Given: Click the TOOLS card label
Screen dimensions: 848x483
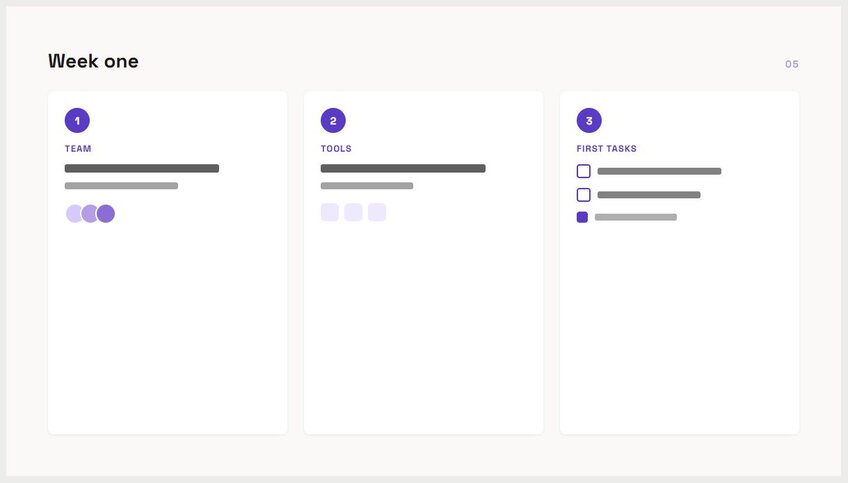Looking at the screenshot, I should tap(336, 148).
